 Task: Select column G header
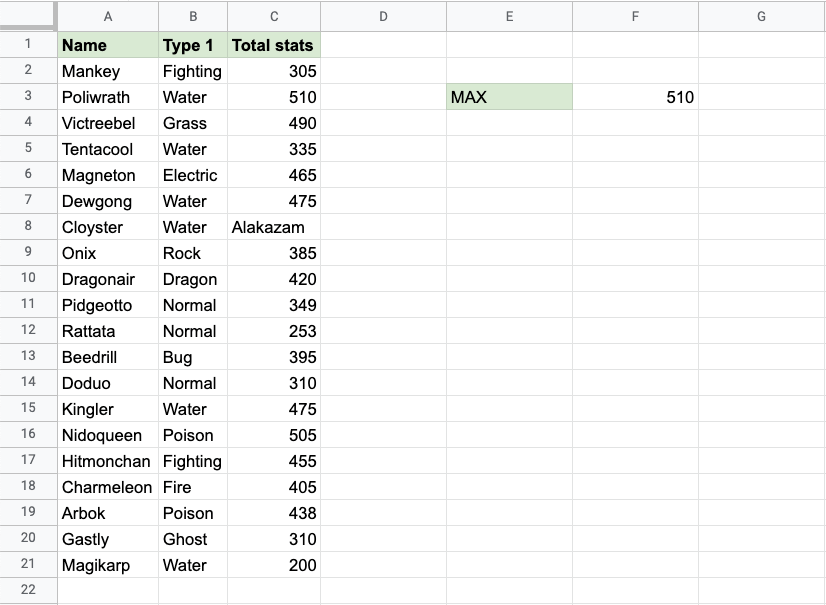[x=761, y=16]
